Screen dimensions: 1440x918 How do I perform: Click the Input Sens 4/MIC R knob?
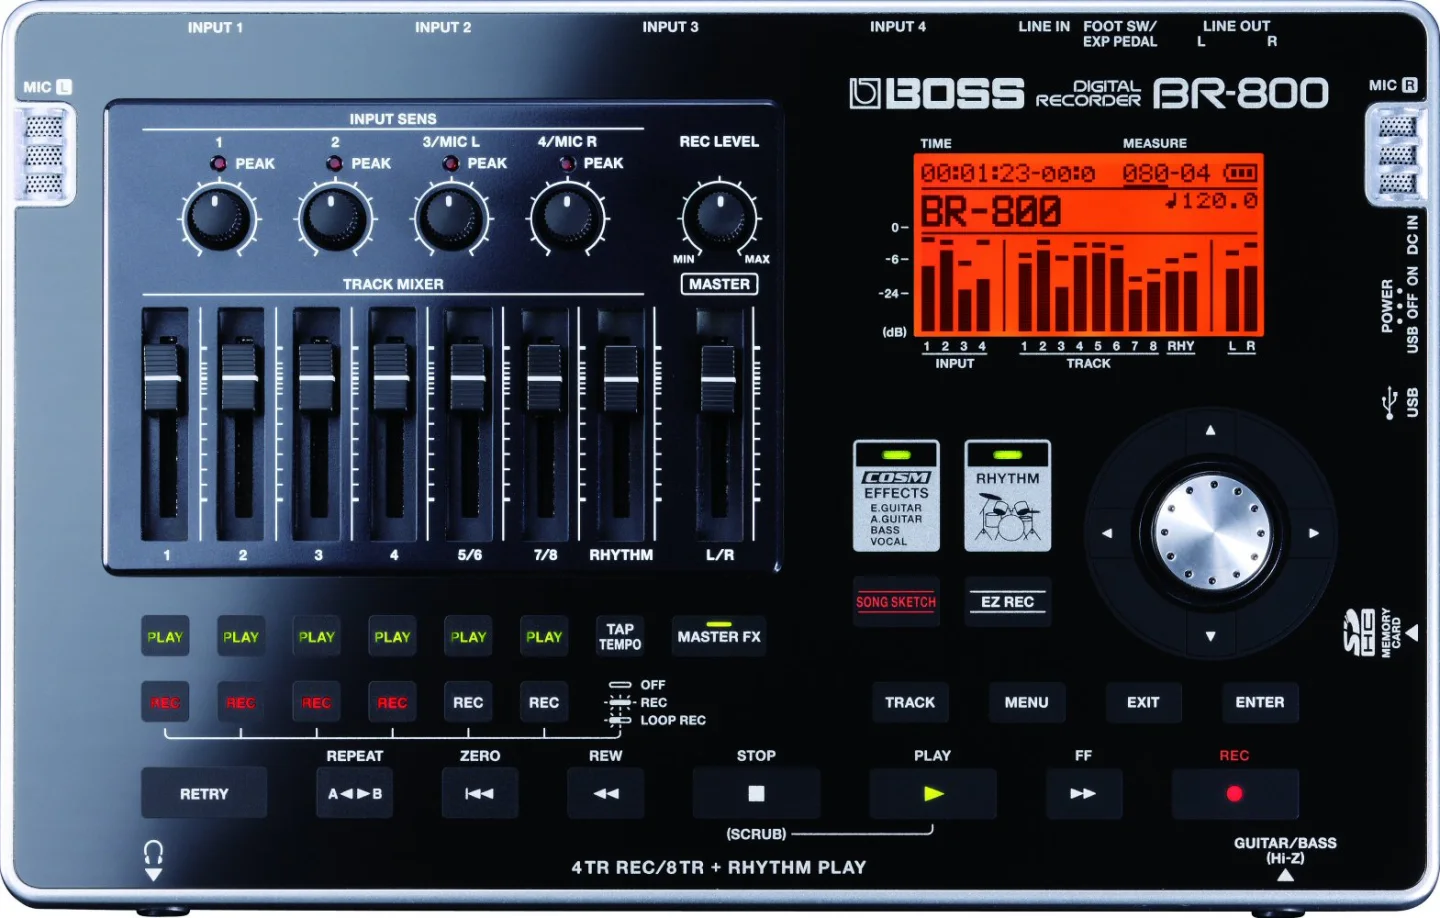567,218
